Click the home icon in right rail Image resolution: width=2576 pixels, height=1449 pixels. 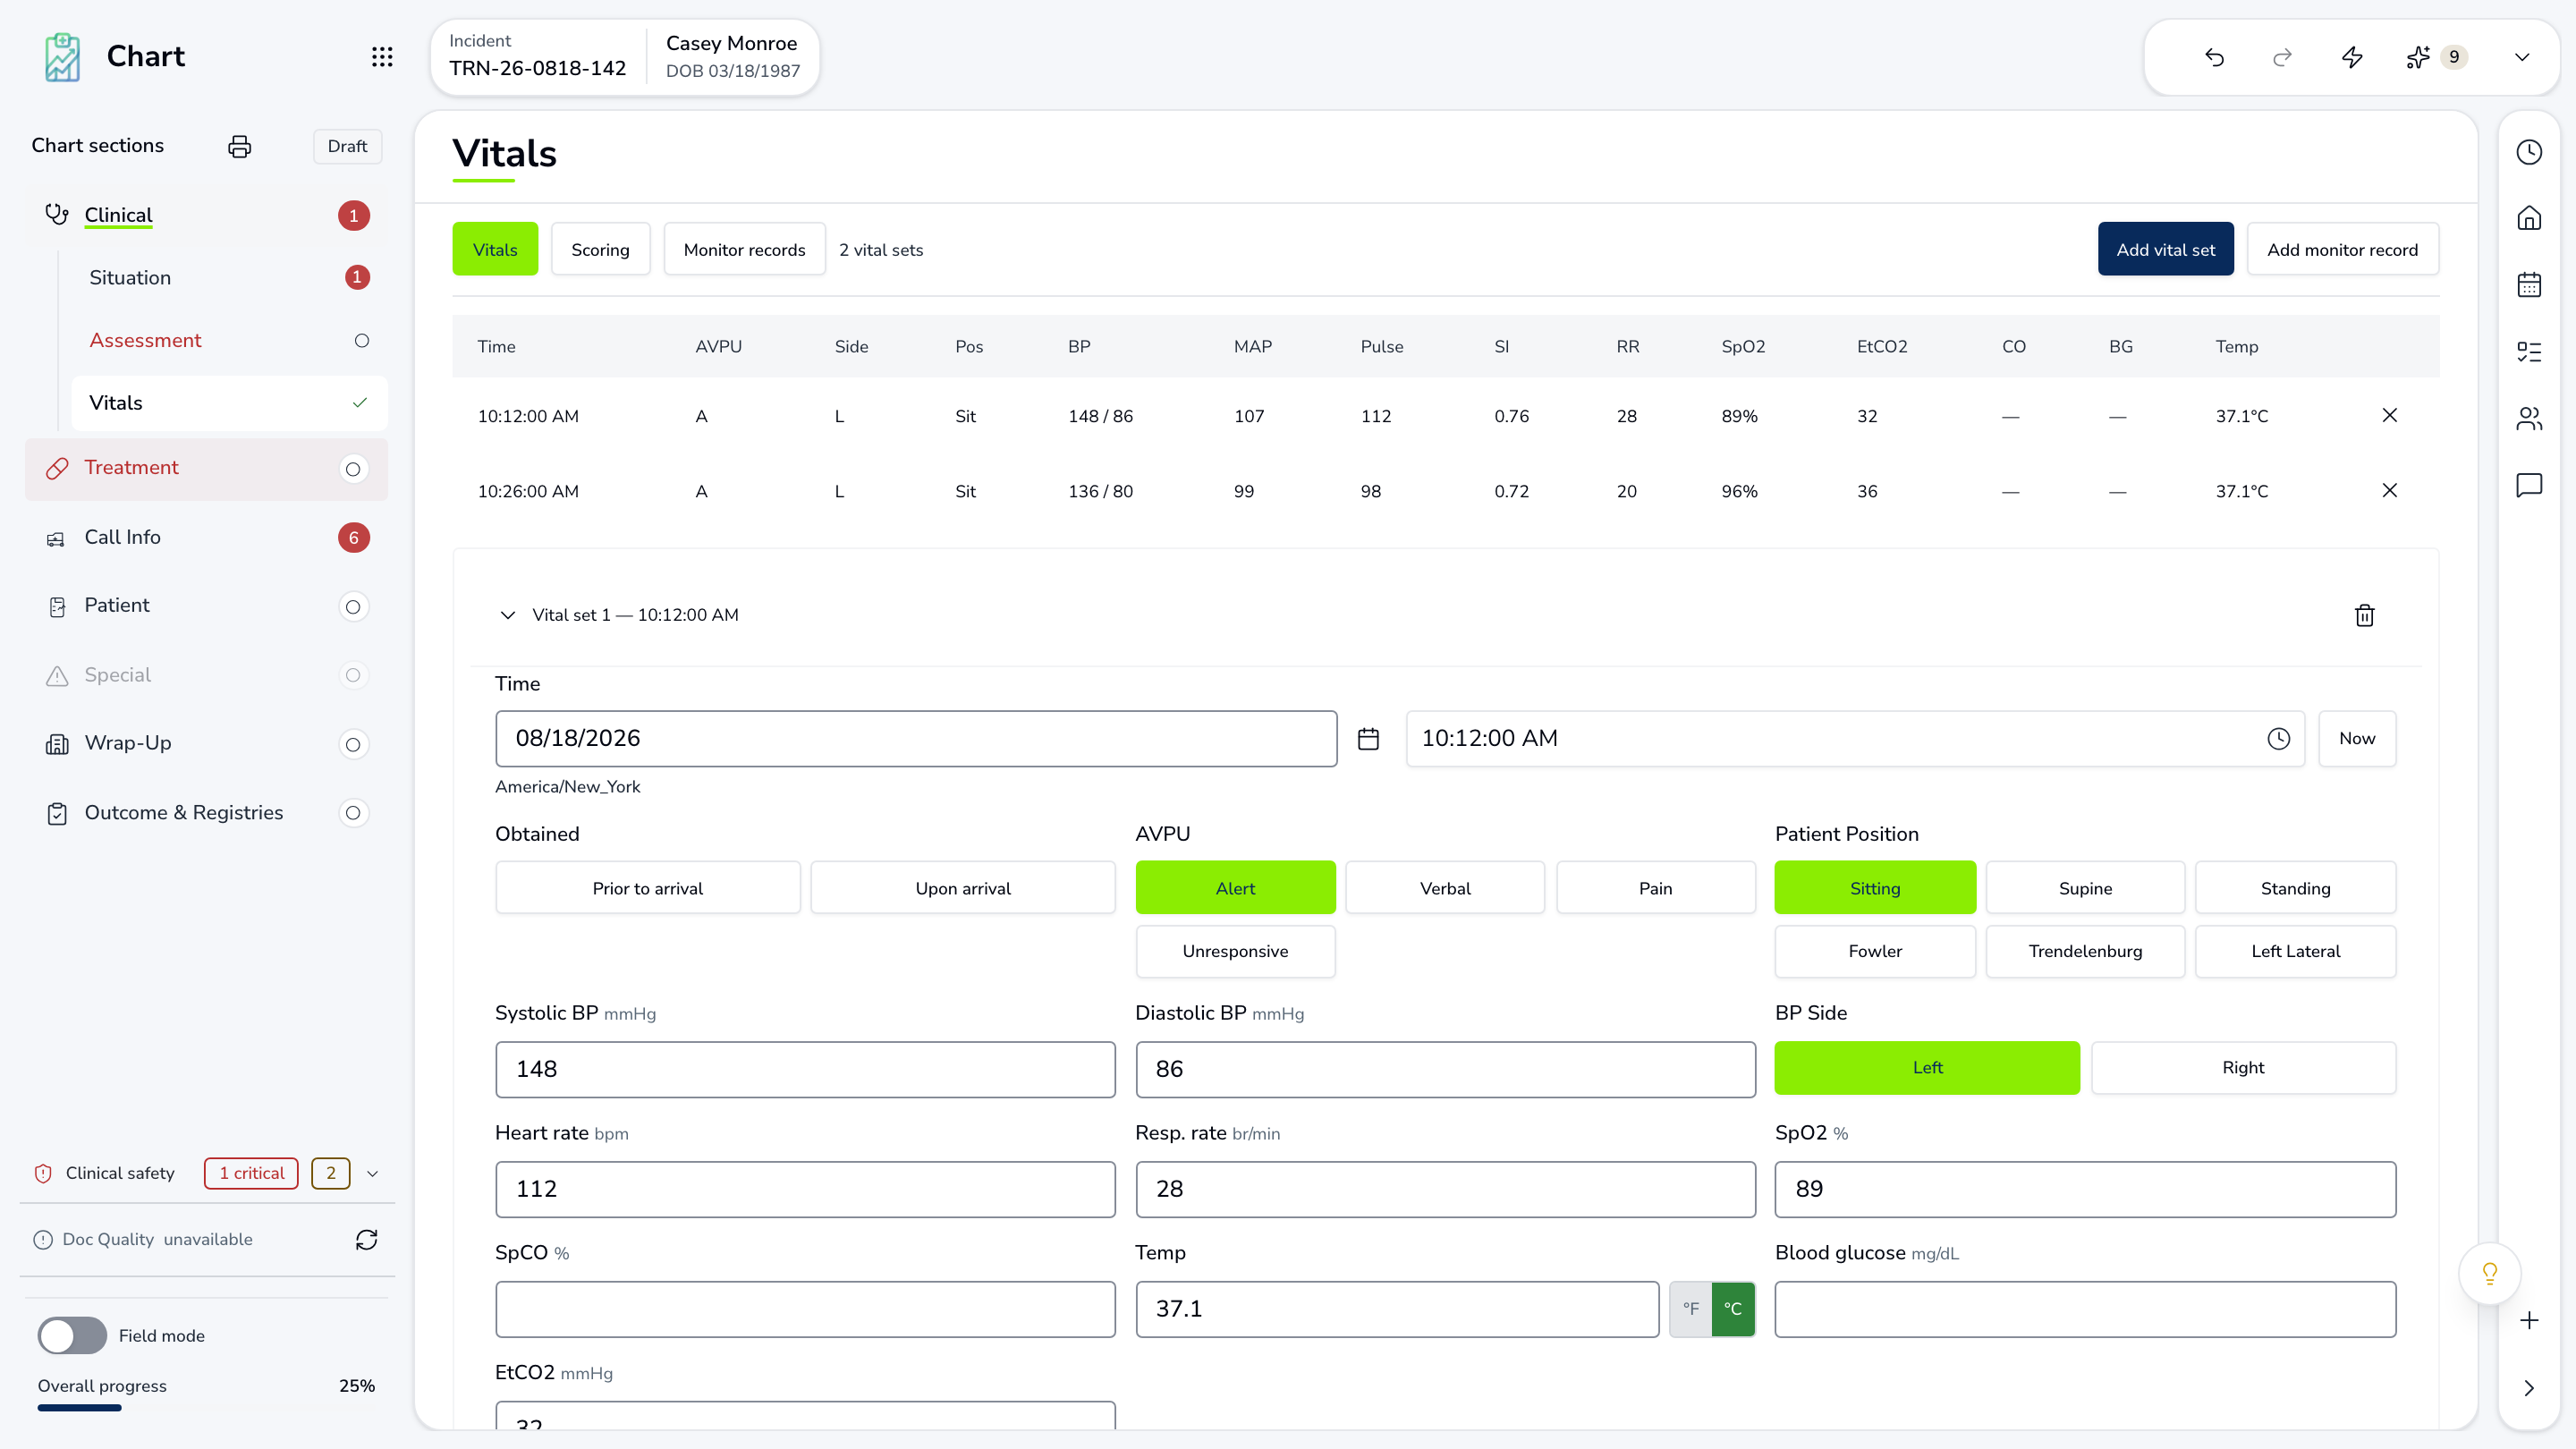pos(2528,218)
